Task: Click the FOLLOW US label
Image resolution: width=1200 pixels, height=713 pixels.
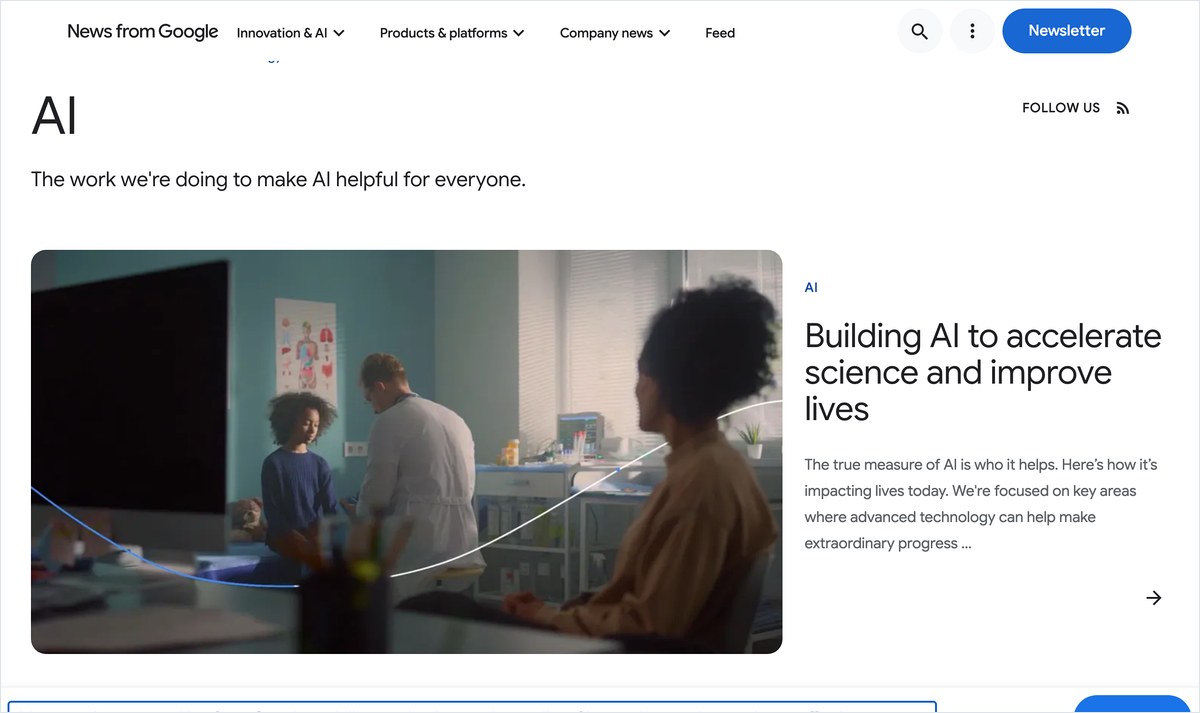Action: pos(1061,108)
